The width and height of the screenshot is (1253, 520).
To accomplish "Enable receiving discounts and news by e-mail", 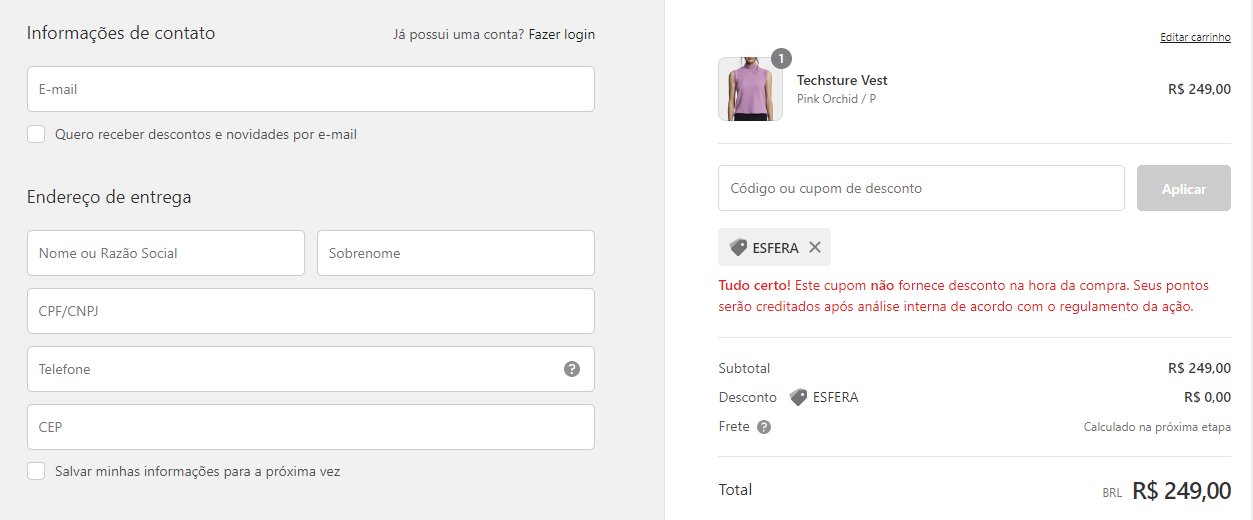I will pos(36,134).
